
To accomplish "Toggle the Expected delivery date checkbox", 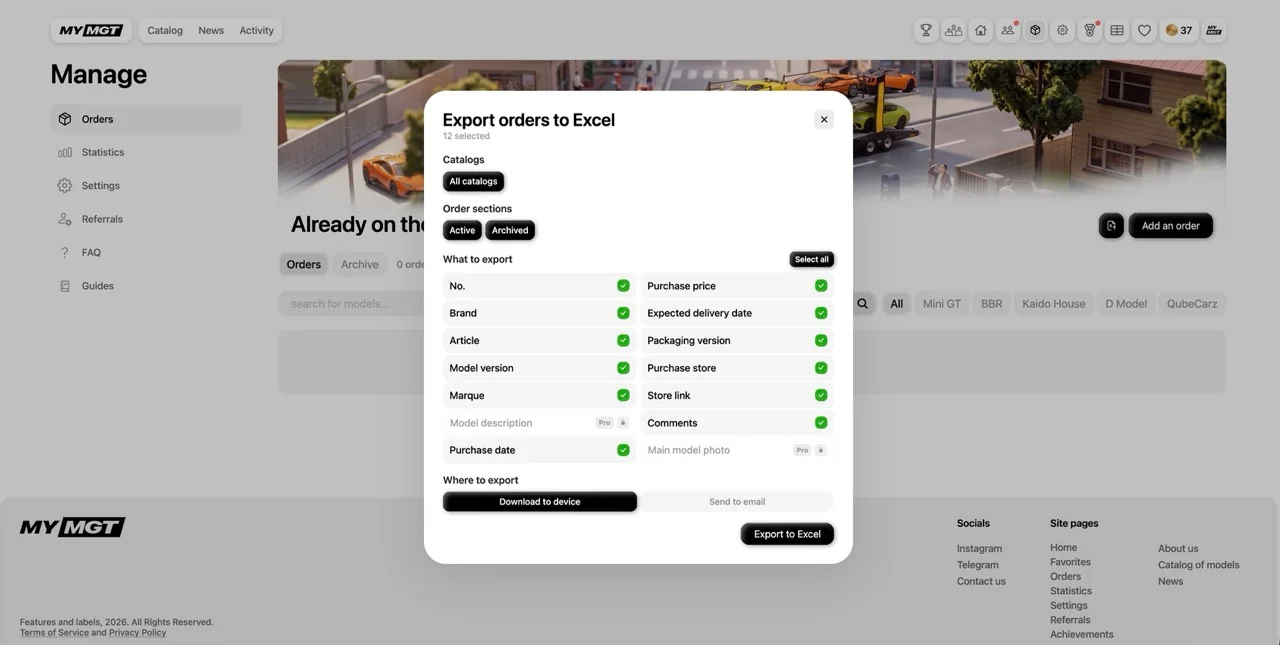I will [821, 313].
